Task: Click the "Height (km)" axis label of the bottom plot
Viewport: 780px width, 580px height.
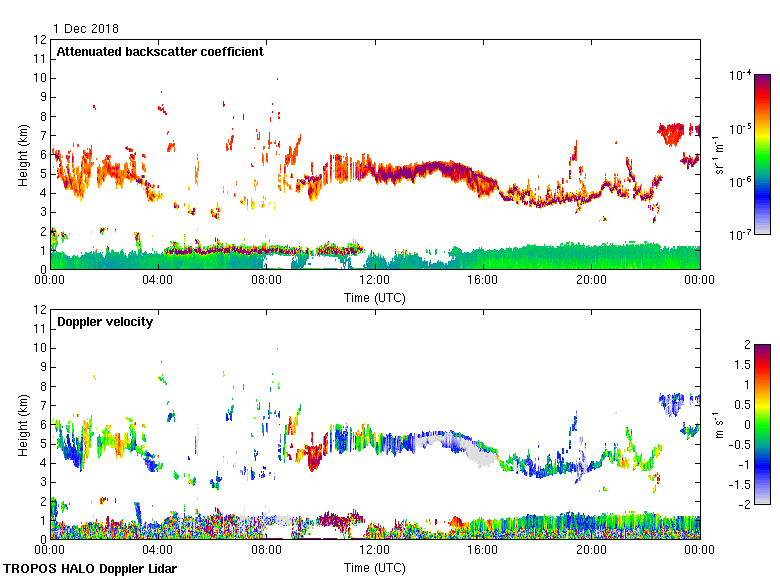Action: pyautogui.click(x=22, y=424)
